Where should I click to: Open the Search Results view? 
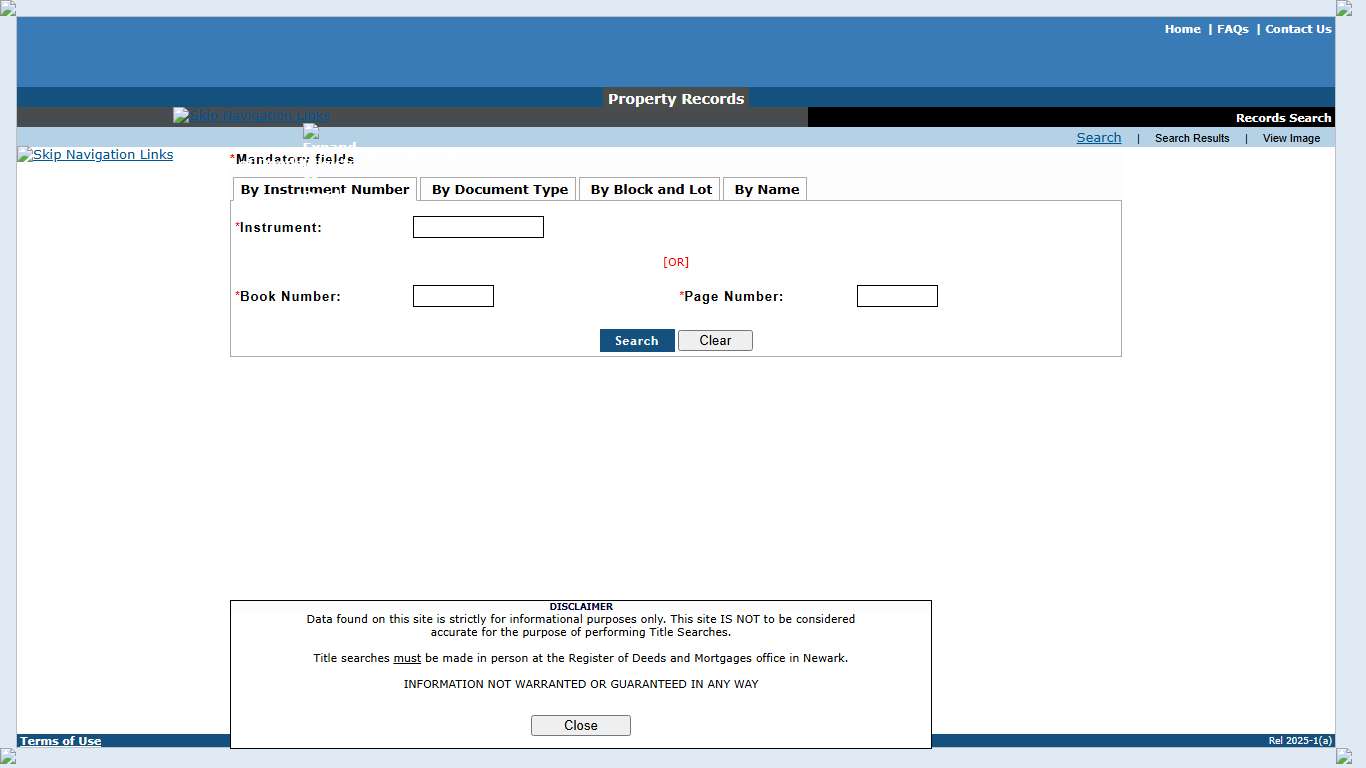[x=1191, y=138]
